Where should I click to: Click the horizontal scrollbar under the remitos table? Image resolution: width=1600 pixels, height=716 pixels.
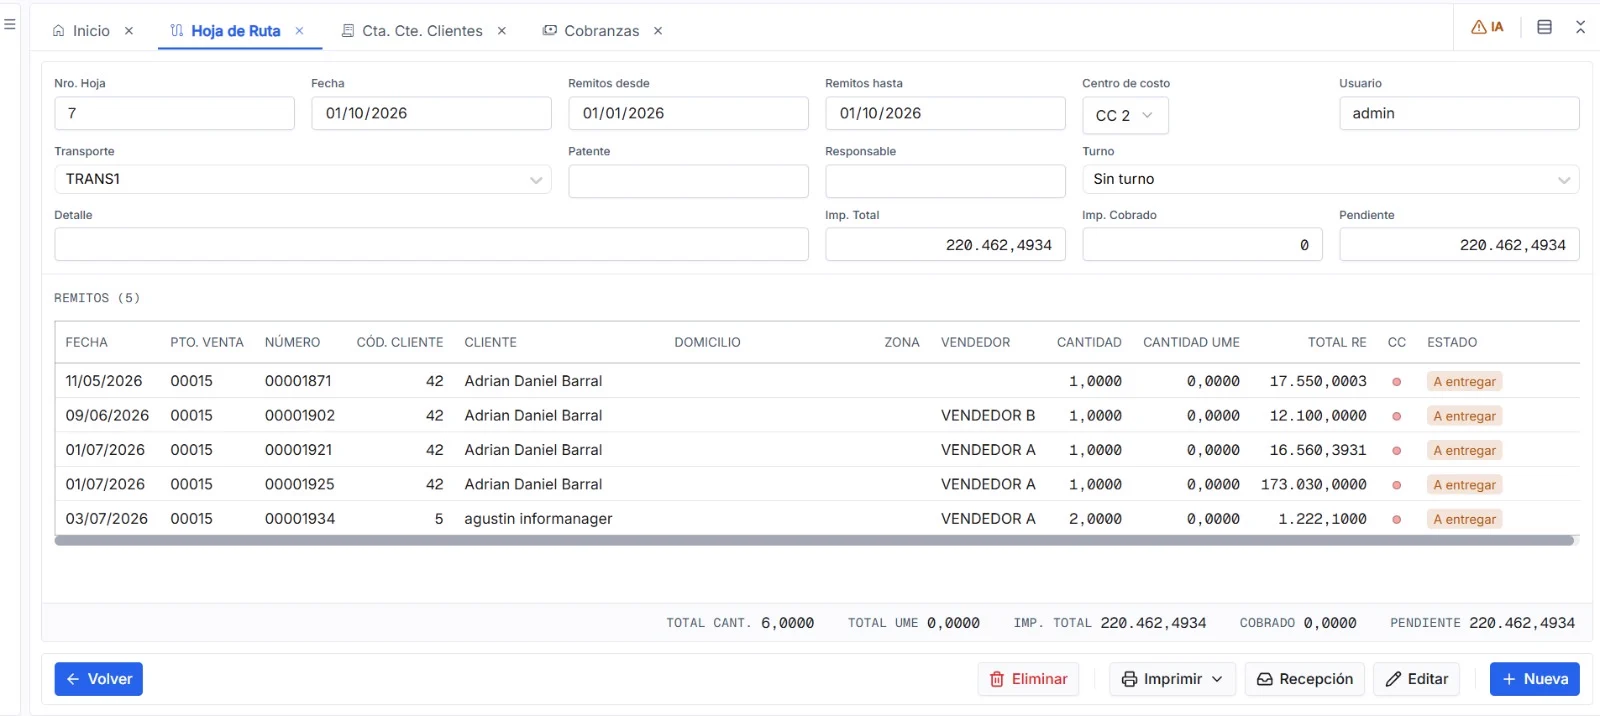pos(815,541)
